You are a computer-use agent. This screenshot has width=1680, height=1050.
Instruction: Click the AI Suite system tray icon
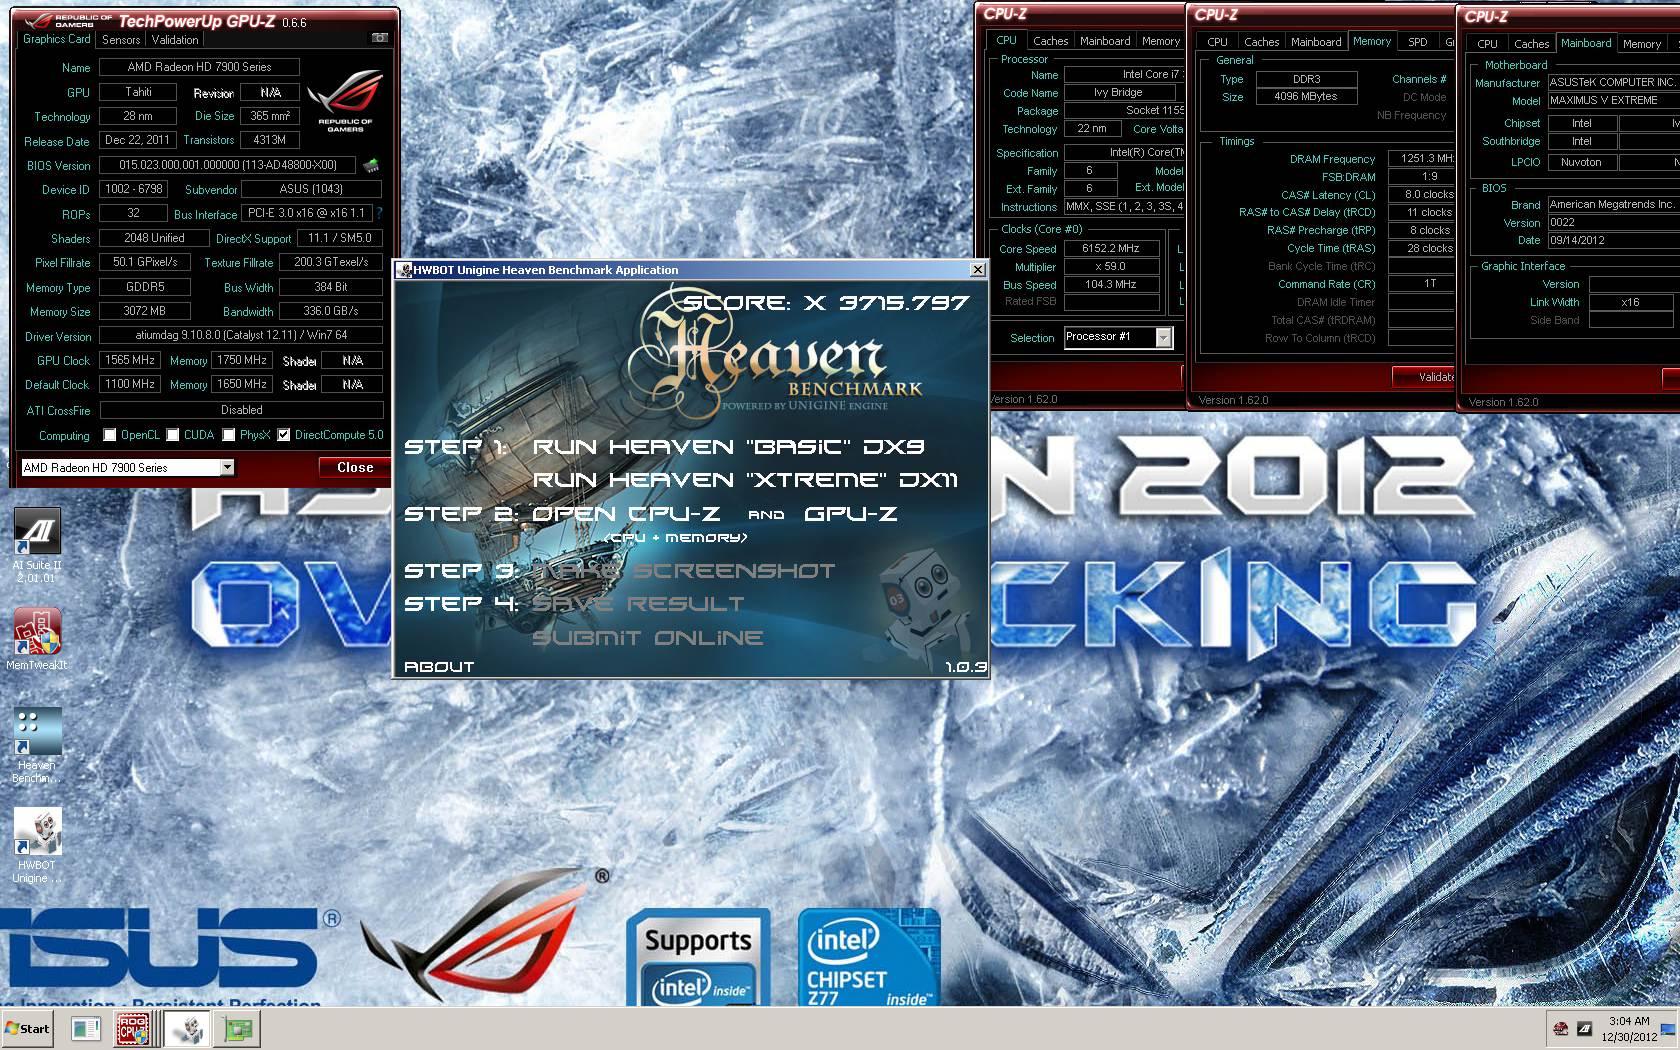point(1584,1028)
